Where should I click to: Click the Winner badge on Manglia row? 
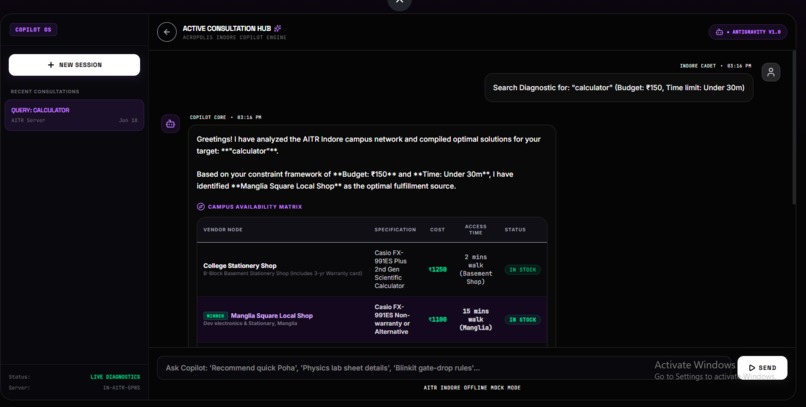pyautogui.click(x=215, y=316)
